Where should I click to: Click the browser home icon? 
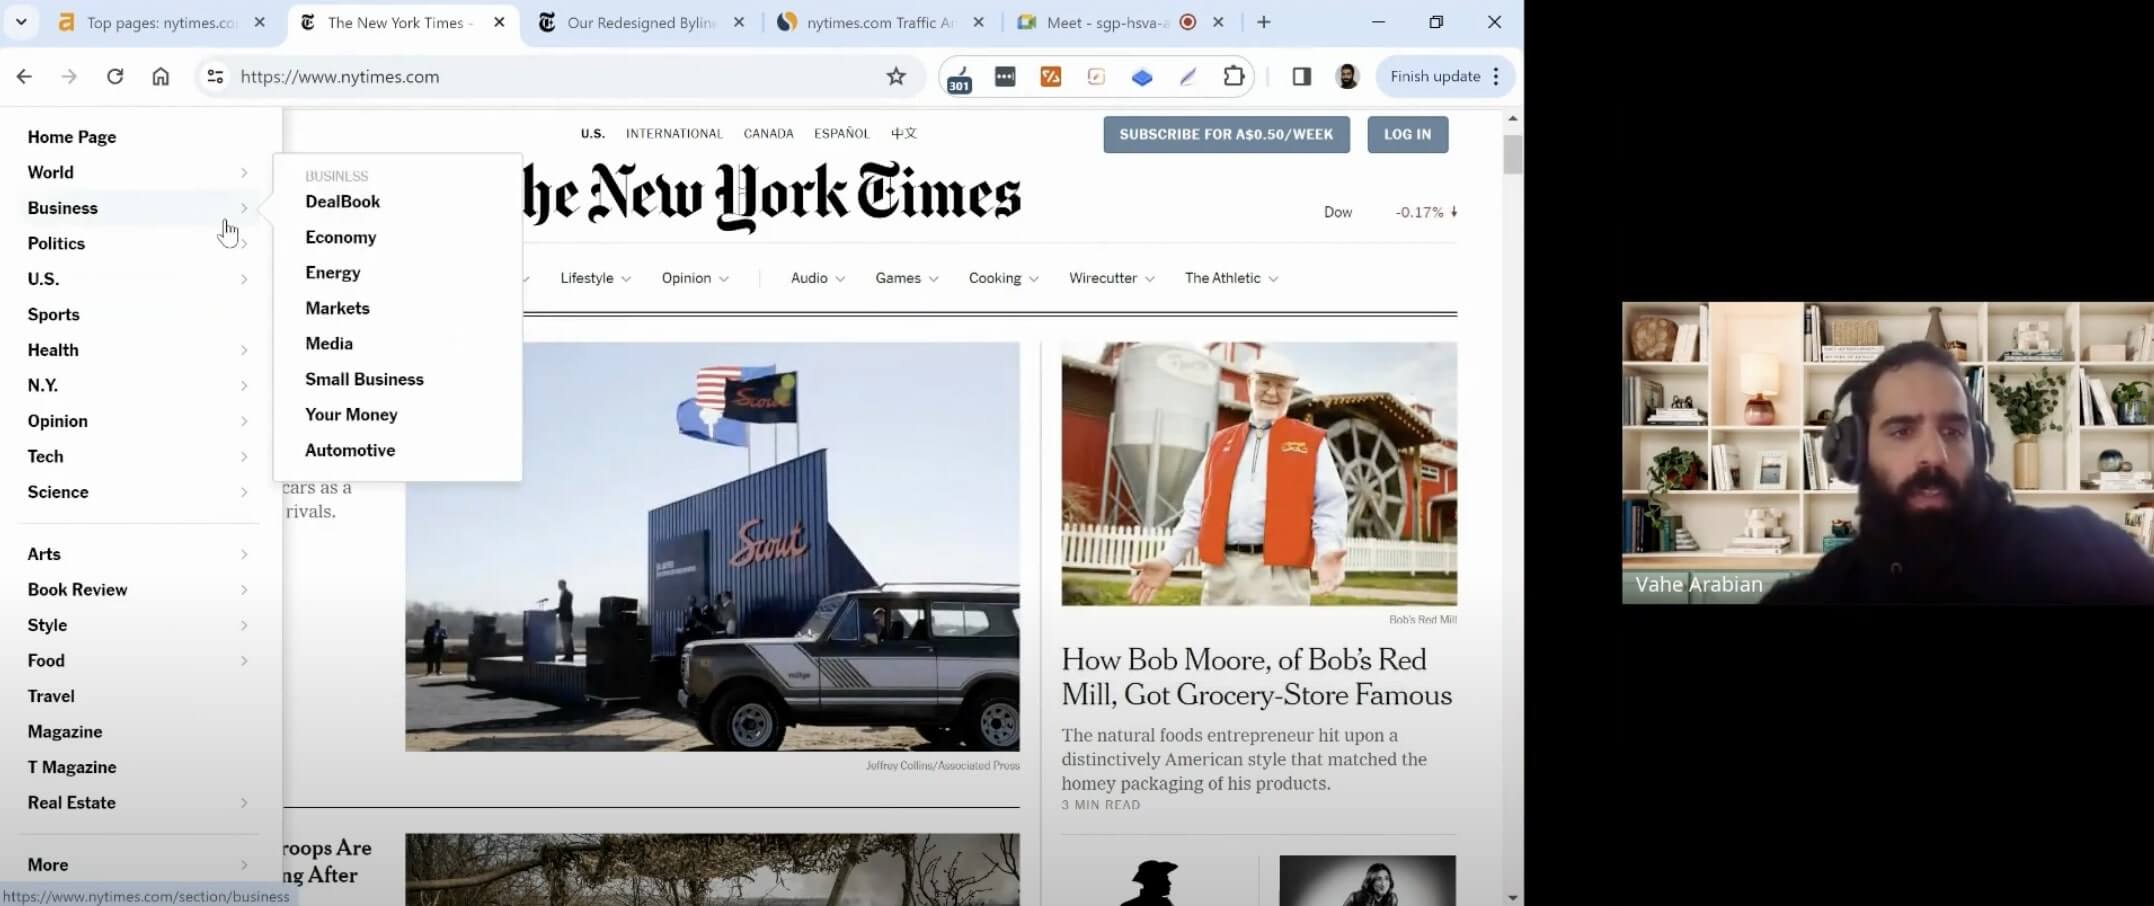[x=160, y=77]
